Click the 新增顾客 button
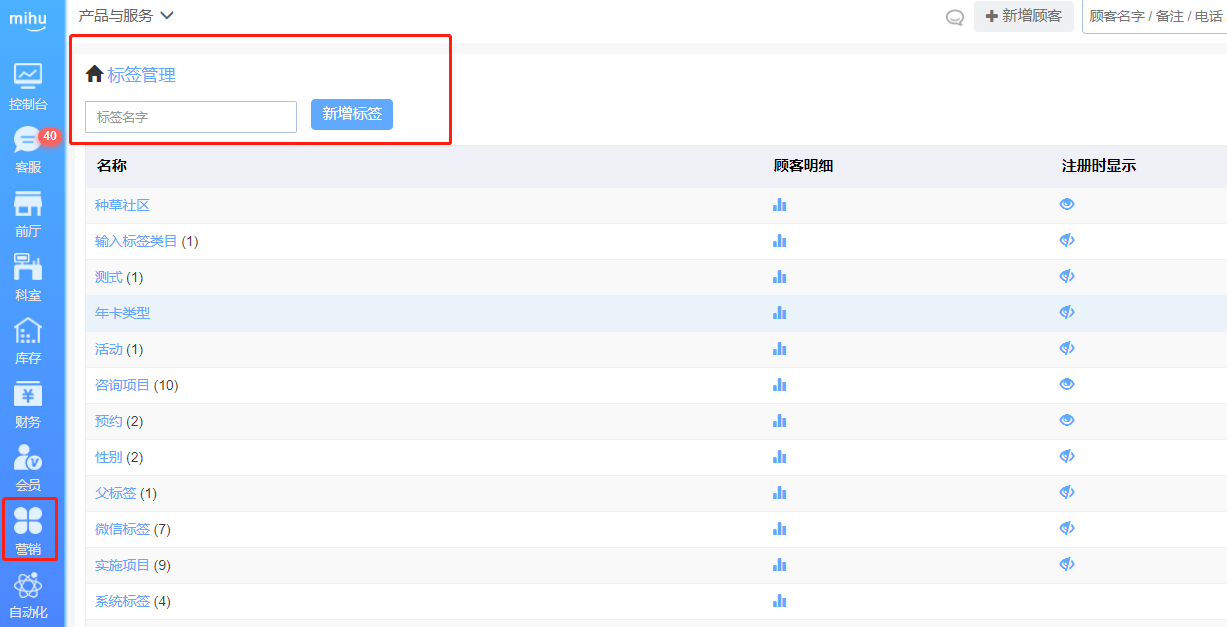 click(x=1024, y=16)
